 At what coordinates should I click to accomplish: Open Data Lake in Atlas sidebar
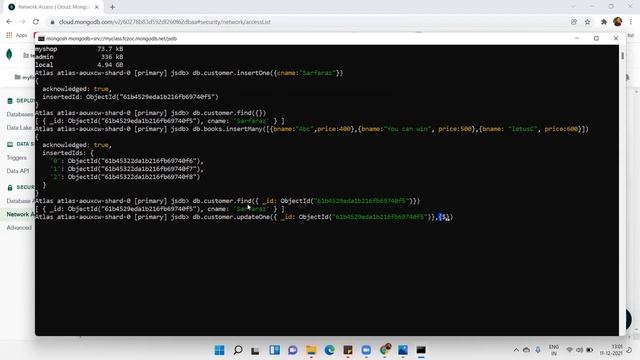19,128
